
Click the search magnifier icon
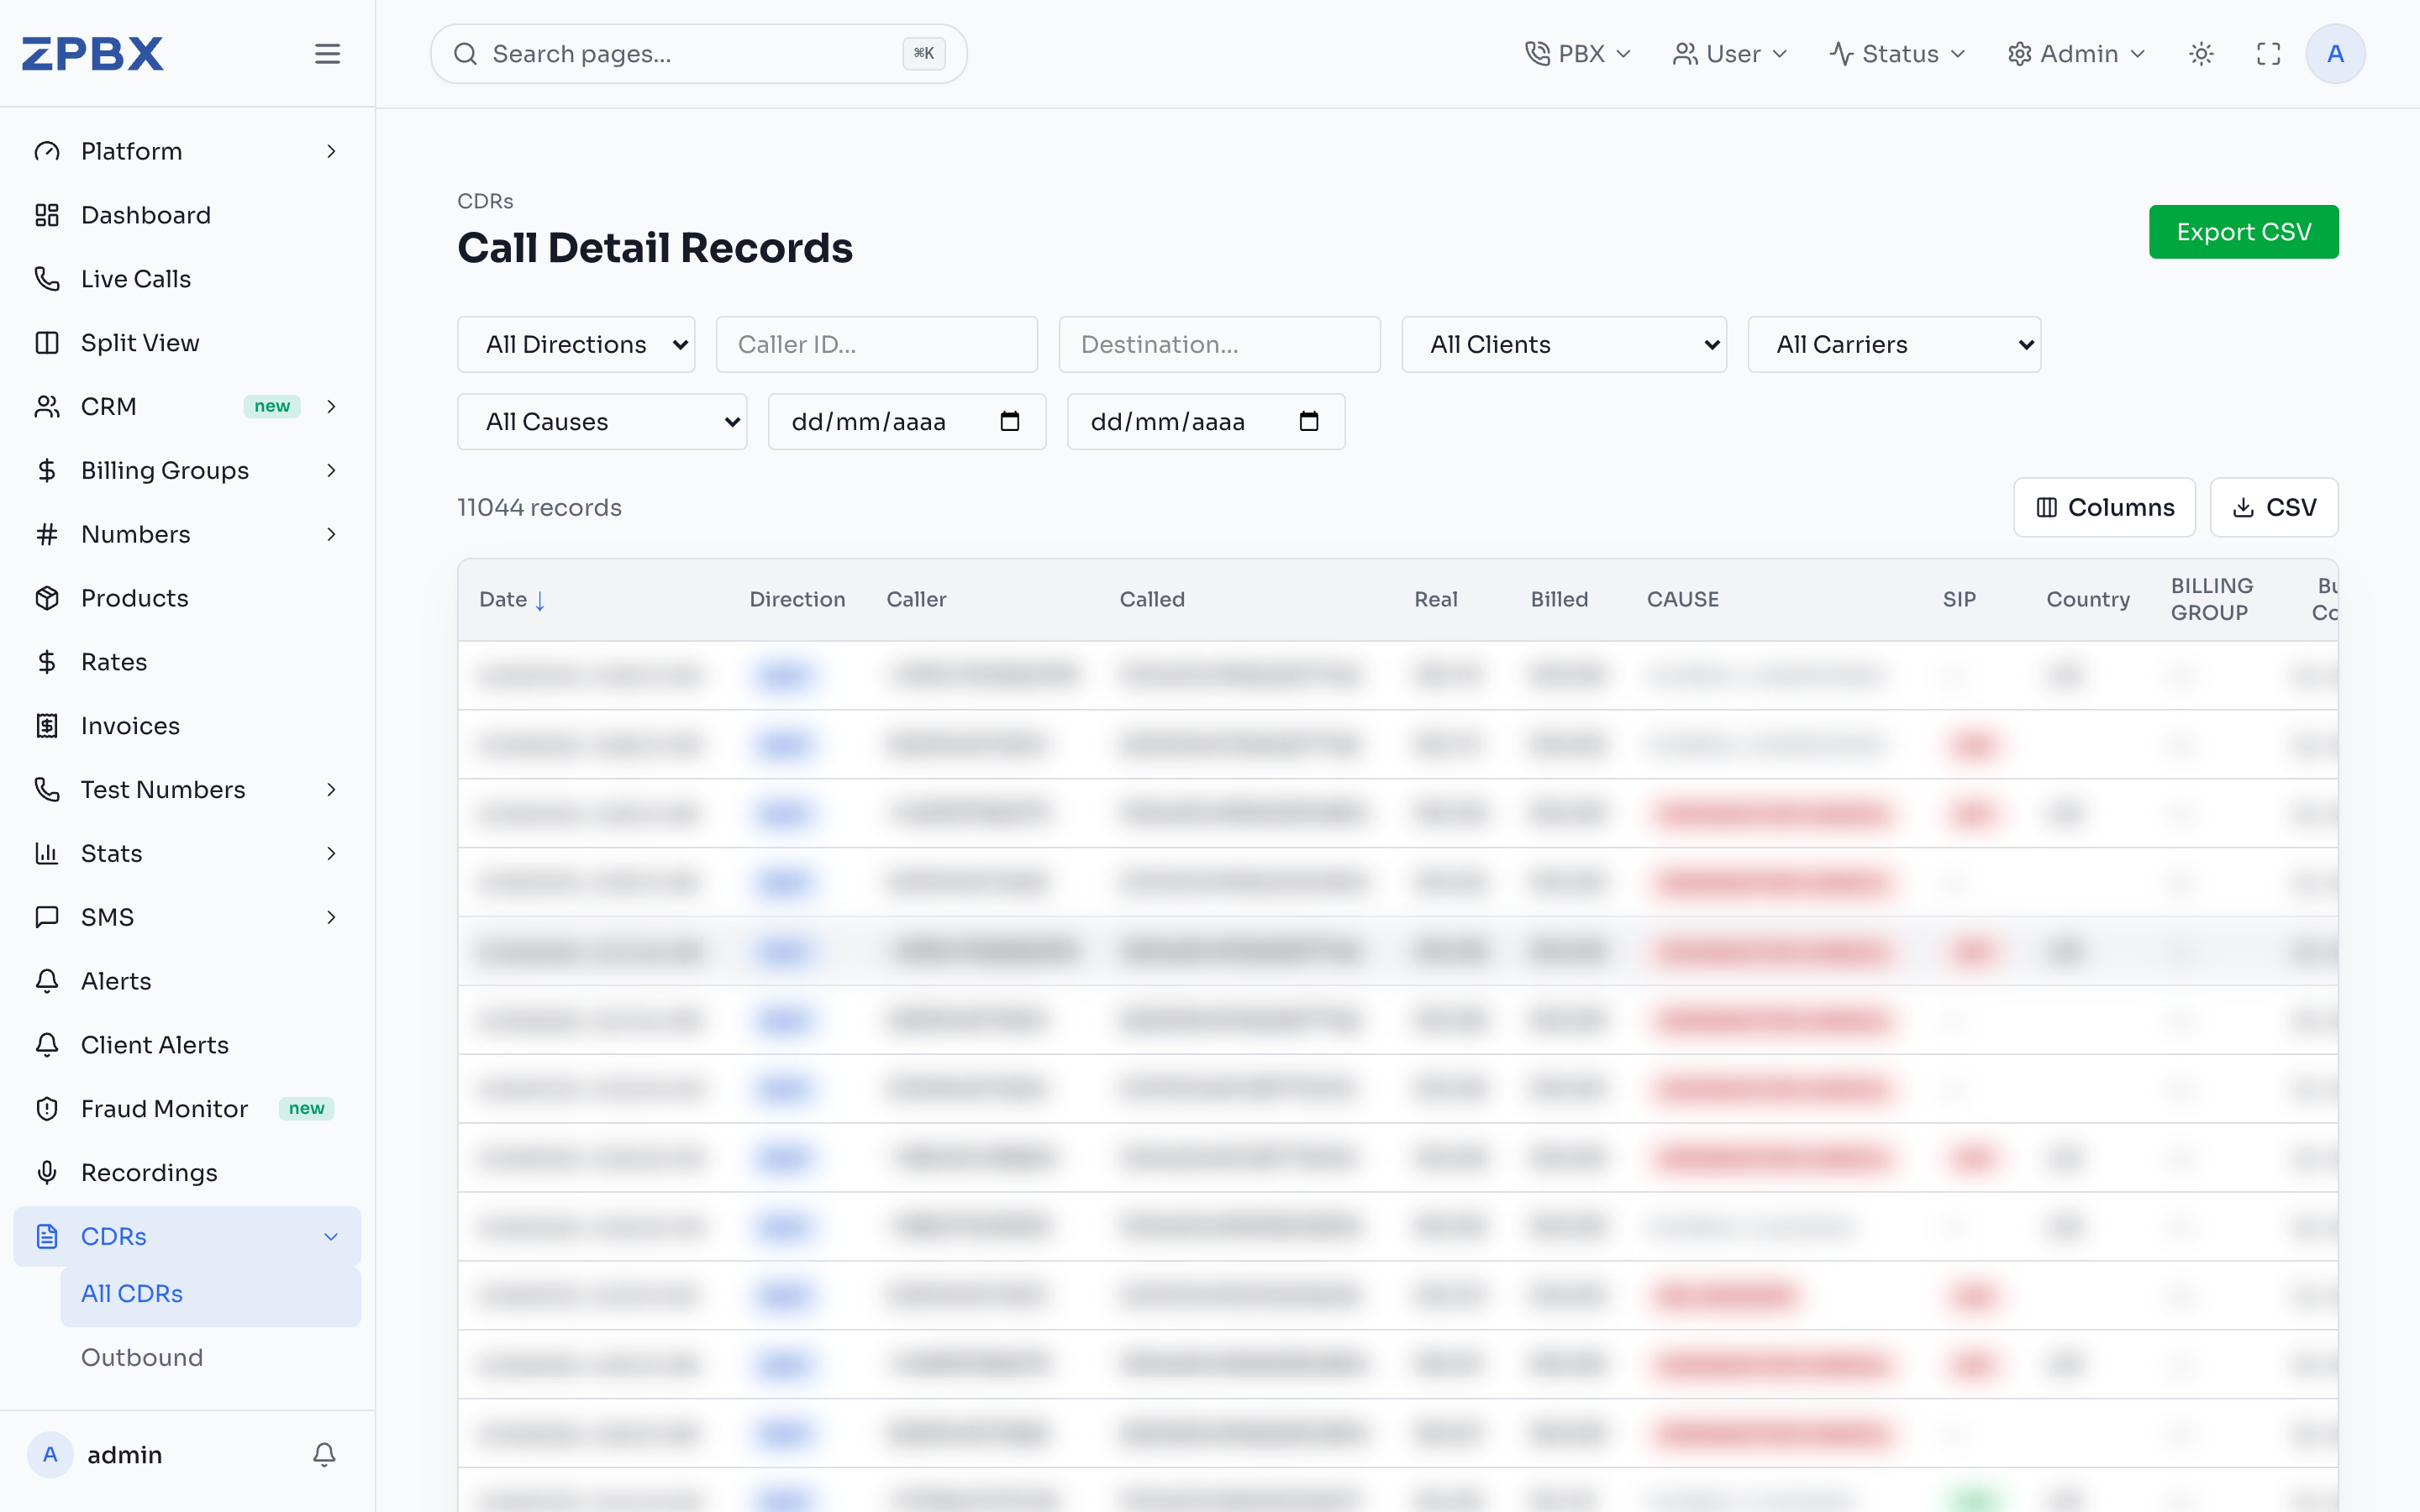(465, 53)
